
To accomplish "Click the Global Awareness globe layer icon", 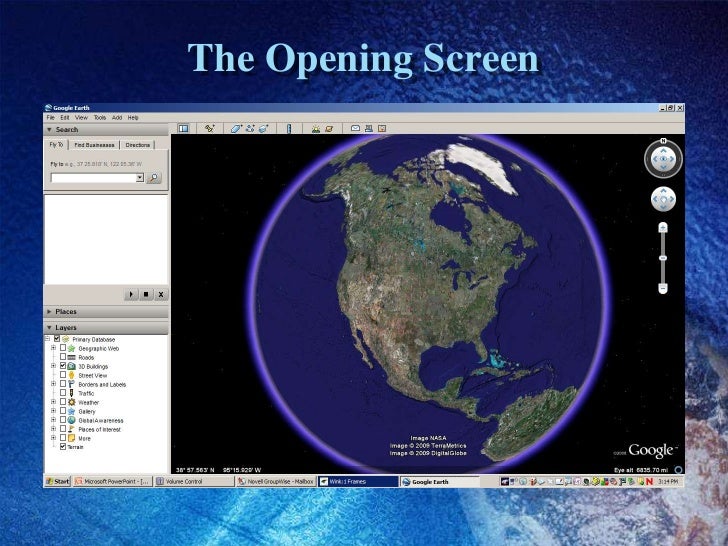I will [72, 420].
